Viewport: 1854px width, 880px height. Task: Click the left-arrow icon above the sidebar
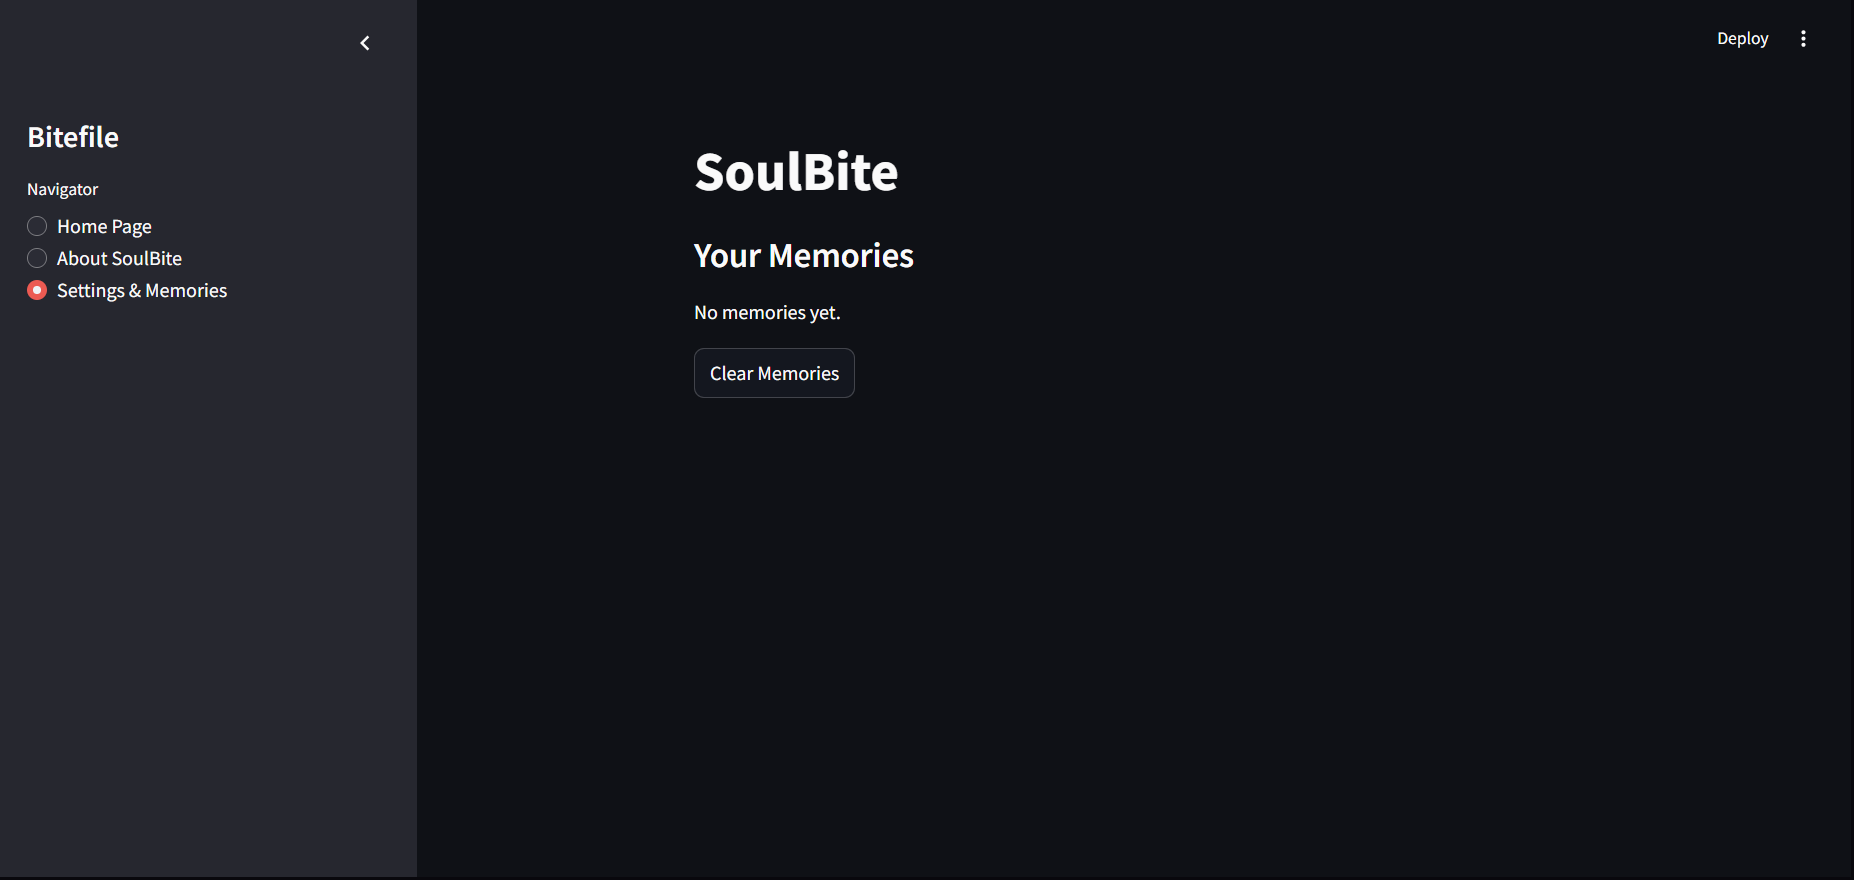364,42
